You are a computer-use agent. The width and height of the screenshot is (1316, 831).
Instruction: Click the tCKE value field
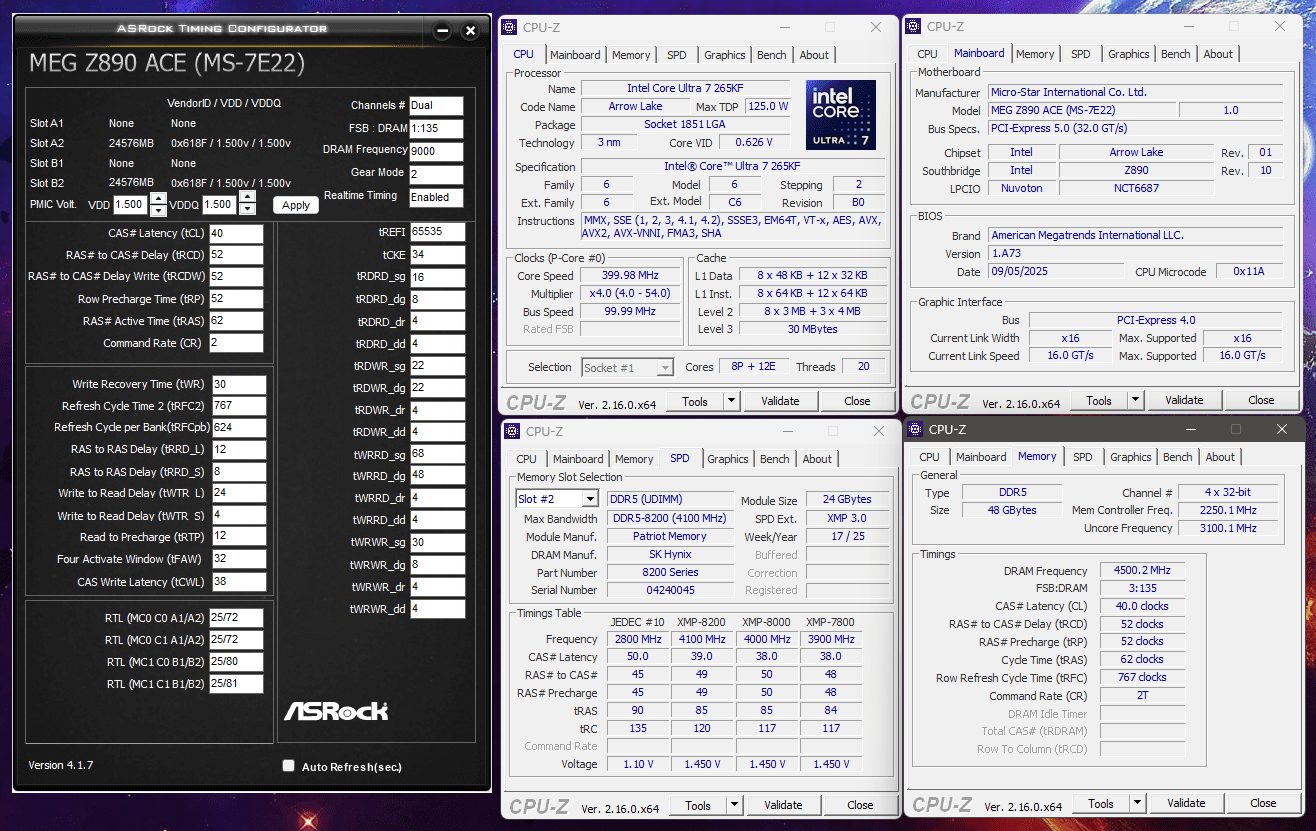click(x=437, y=255)
